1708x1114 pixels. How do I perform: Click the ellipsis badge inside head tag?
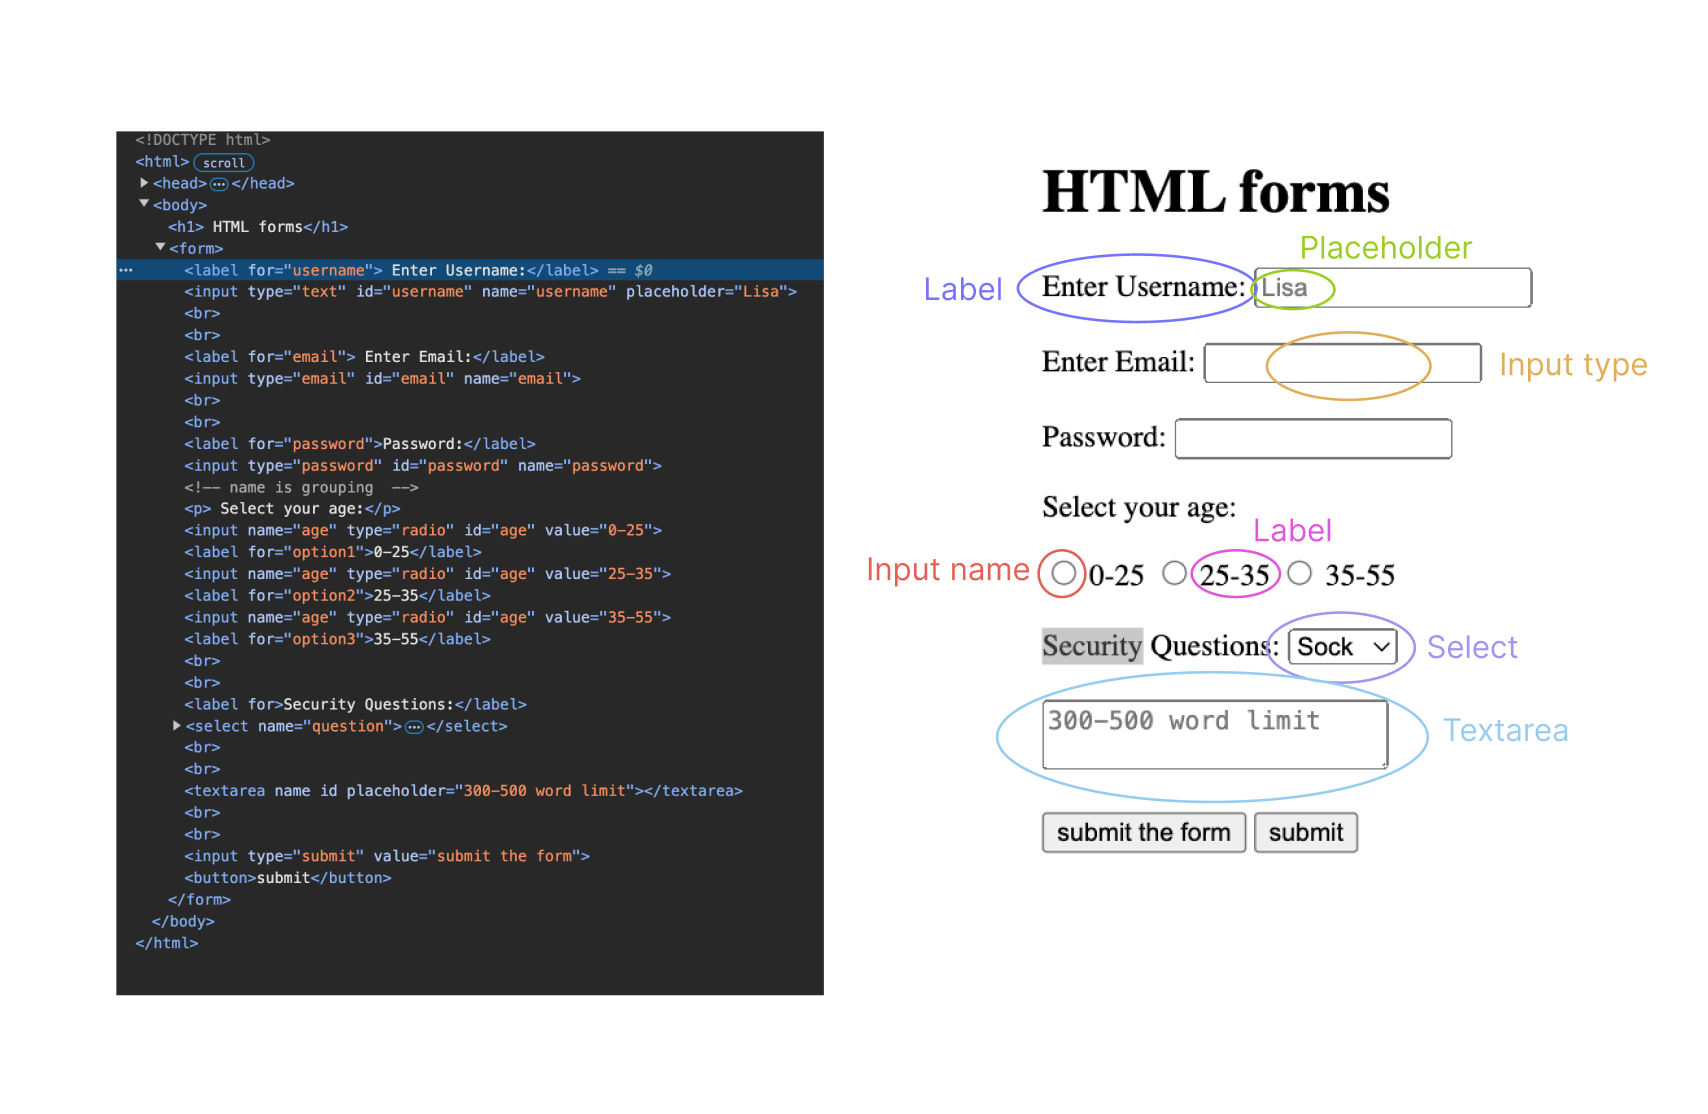[219, 184]
